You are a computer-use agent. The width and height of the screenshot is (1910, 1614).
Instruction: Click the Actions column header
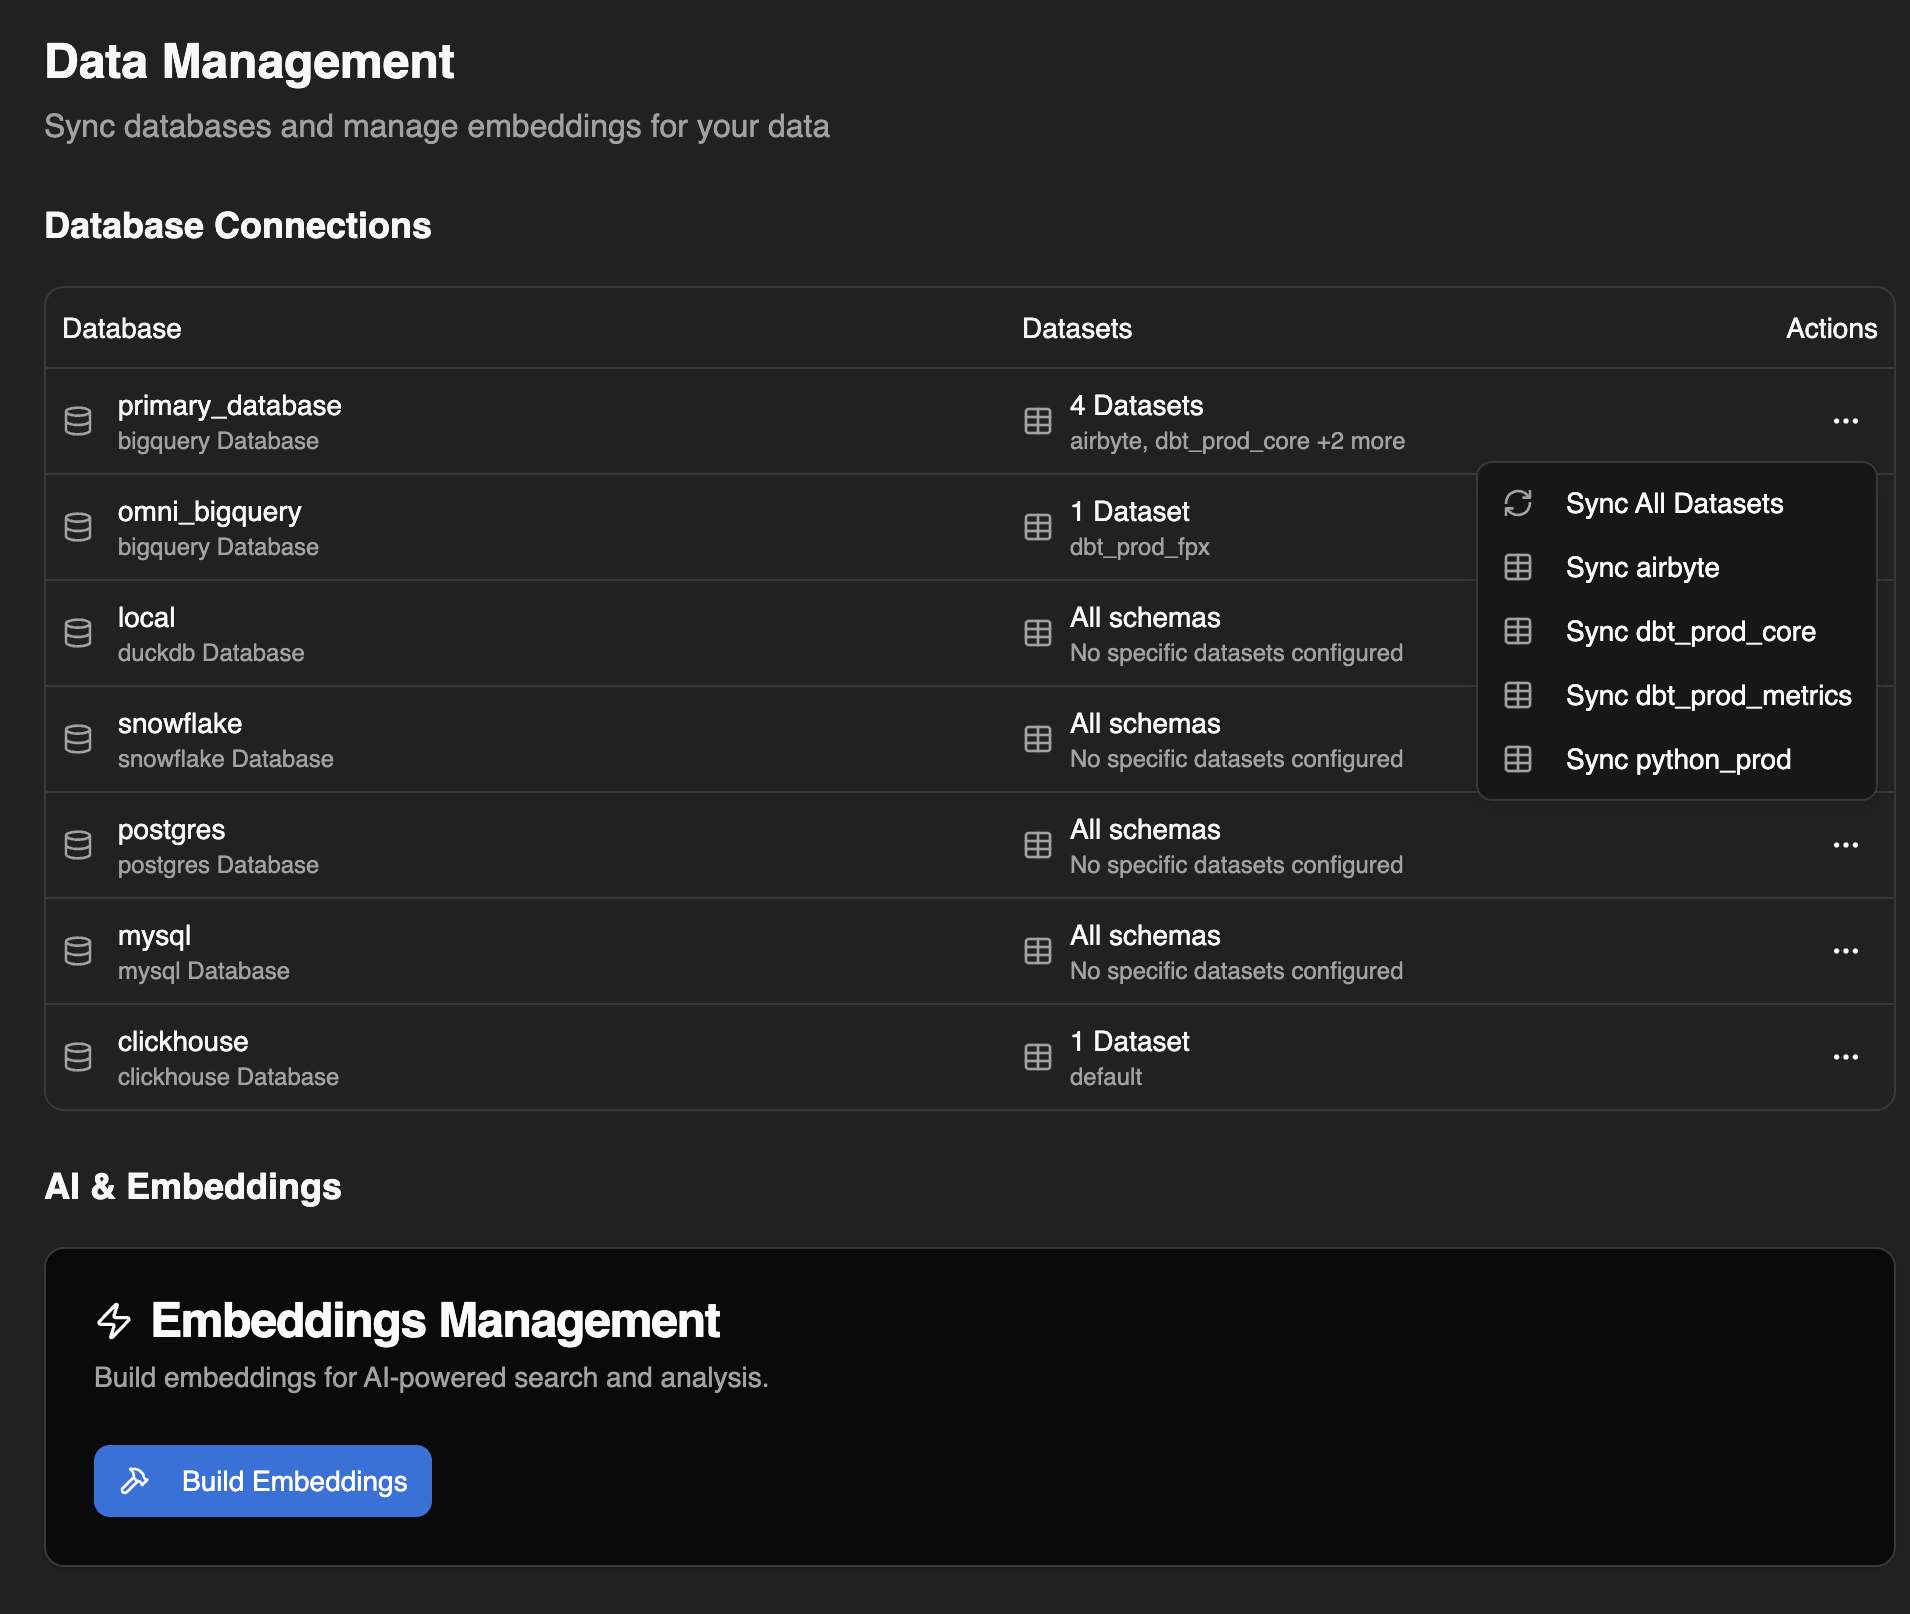pyautogui.click(x=1831, y=328)
